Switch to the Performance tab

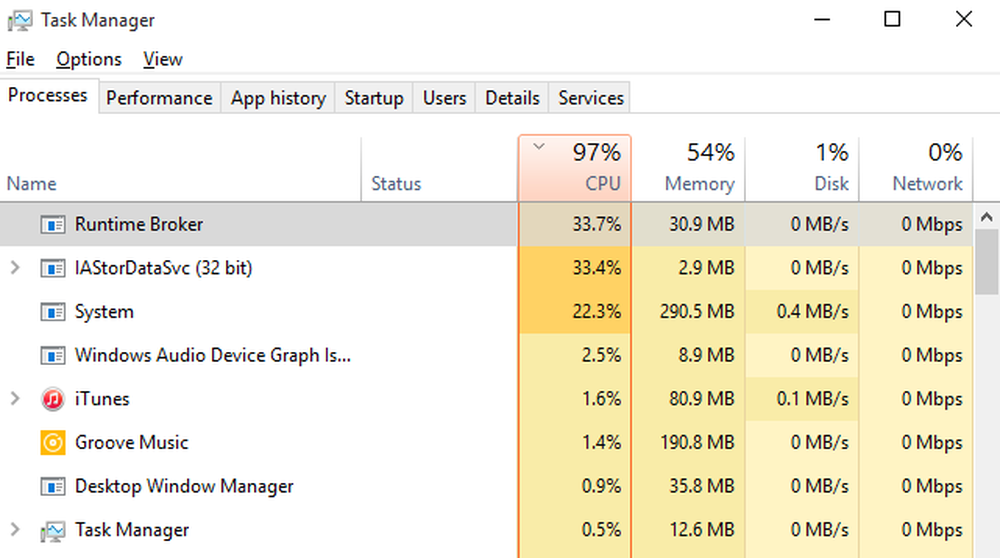159,98
